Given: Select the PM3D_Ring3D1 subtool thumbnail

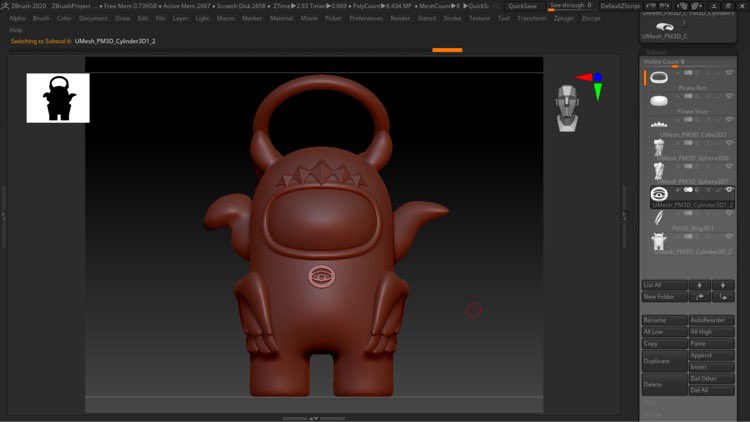Looking at the screenshot, I should 659,218.
